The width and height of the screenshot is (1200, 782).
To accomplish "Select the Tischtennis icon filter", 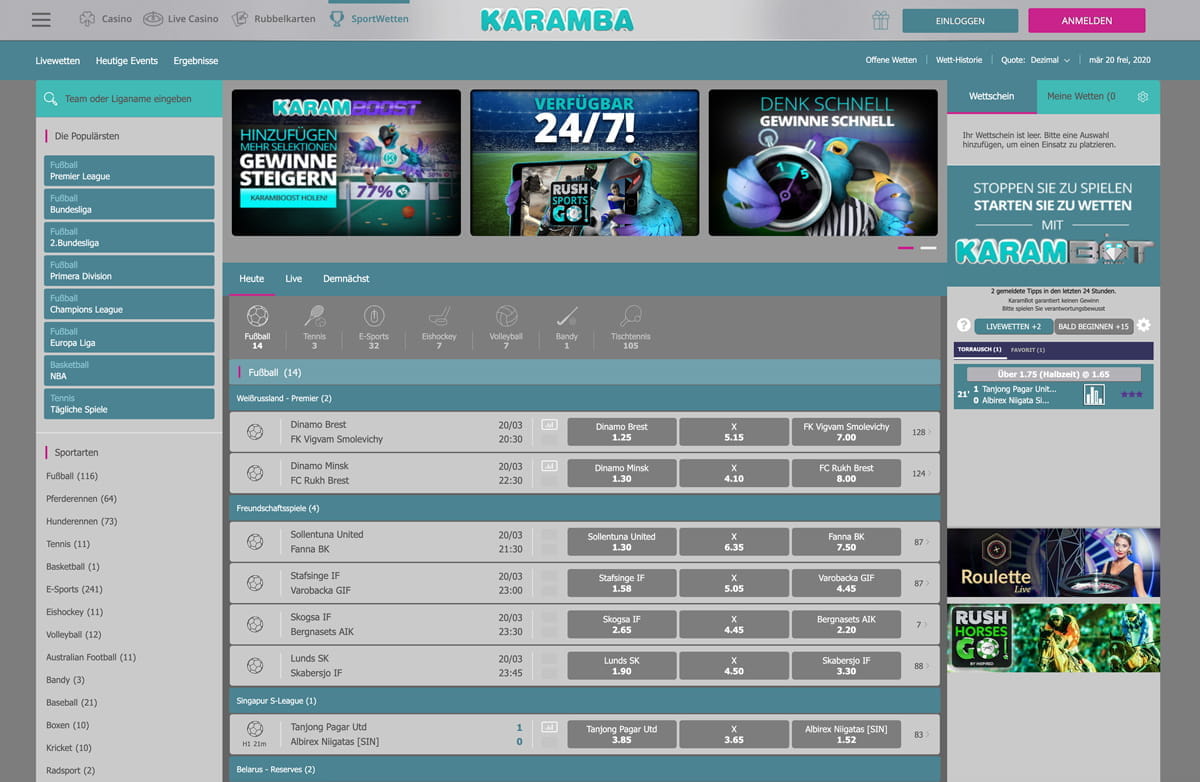I will [x=630, y=327].
